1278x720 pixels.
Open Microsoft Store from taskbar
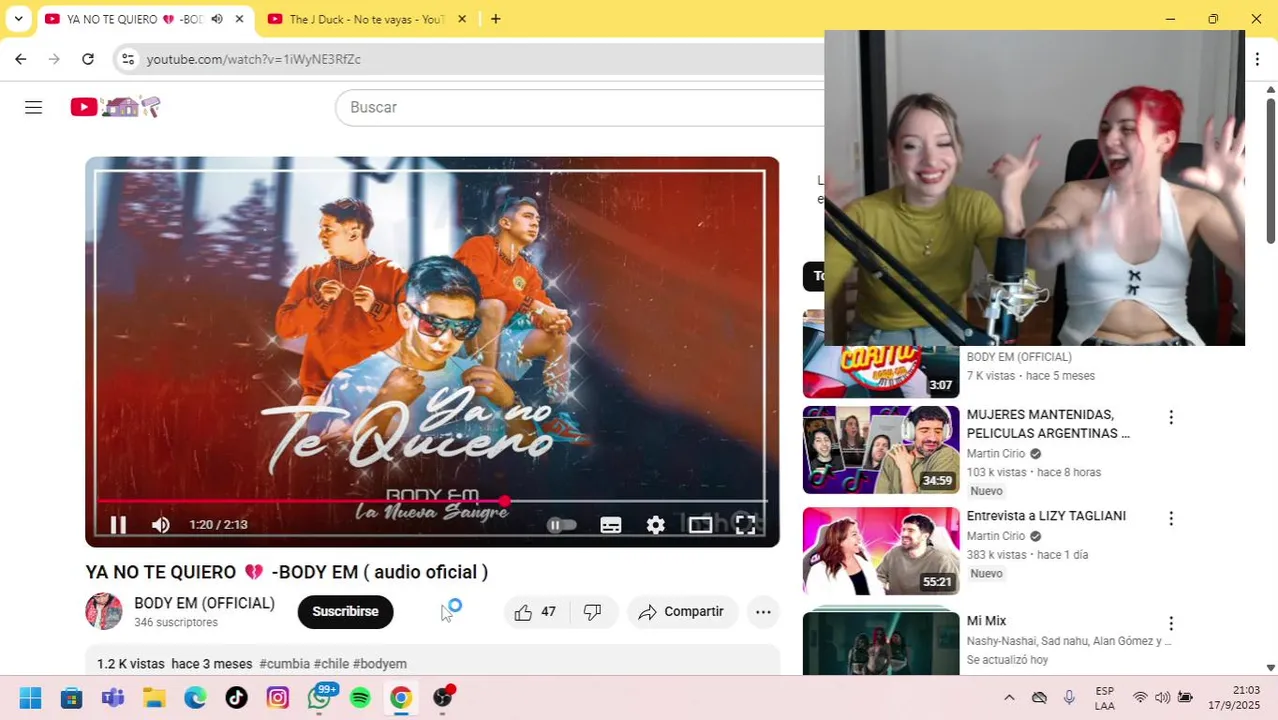(x=71, y=698)
